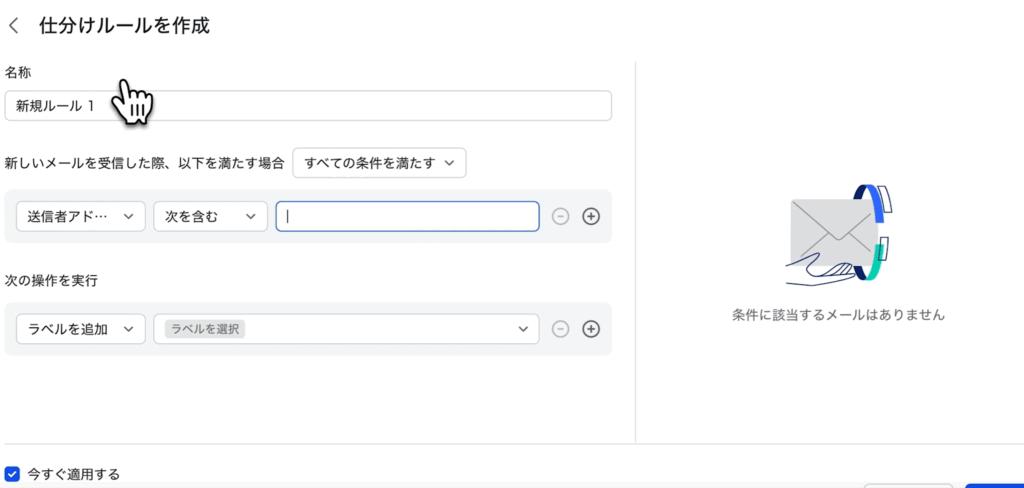
Task: Open the すべての条件を満たす dropdown
Action: point(385,163)
